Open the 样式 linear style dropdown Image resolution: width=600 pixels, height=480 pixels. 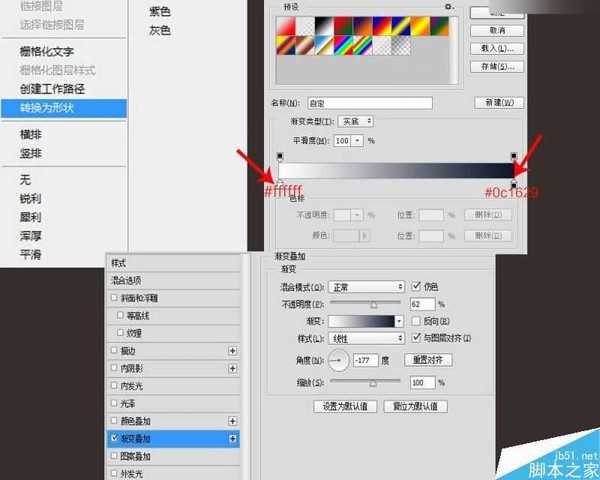(x=367, y=340)
